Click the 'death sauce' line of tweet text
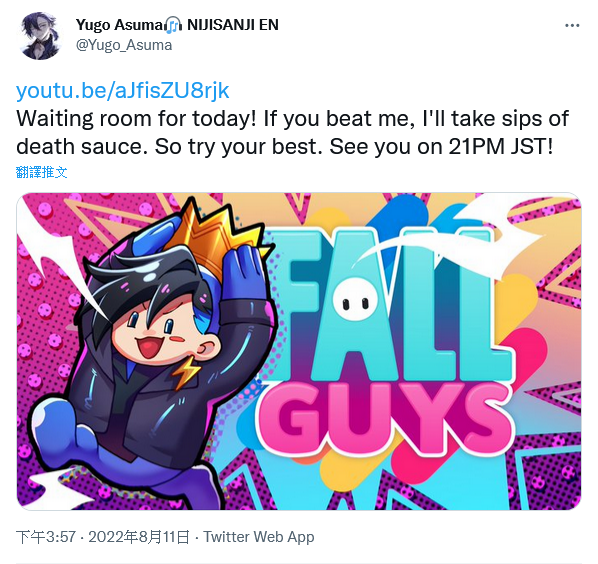Image resolution: width=598 pixels, height=564 pixels. (x=284, y=147)
